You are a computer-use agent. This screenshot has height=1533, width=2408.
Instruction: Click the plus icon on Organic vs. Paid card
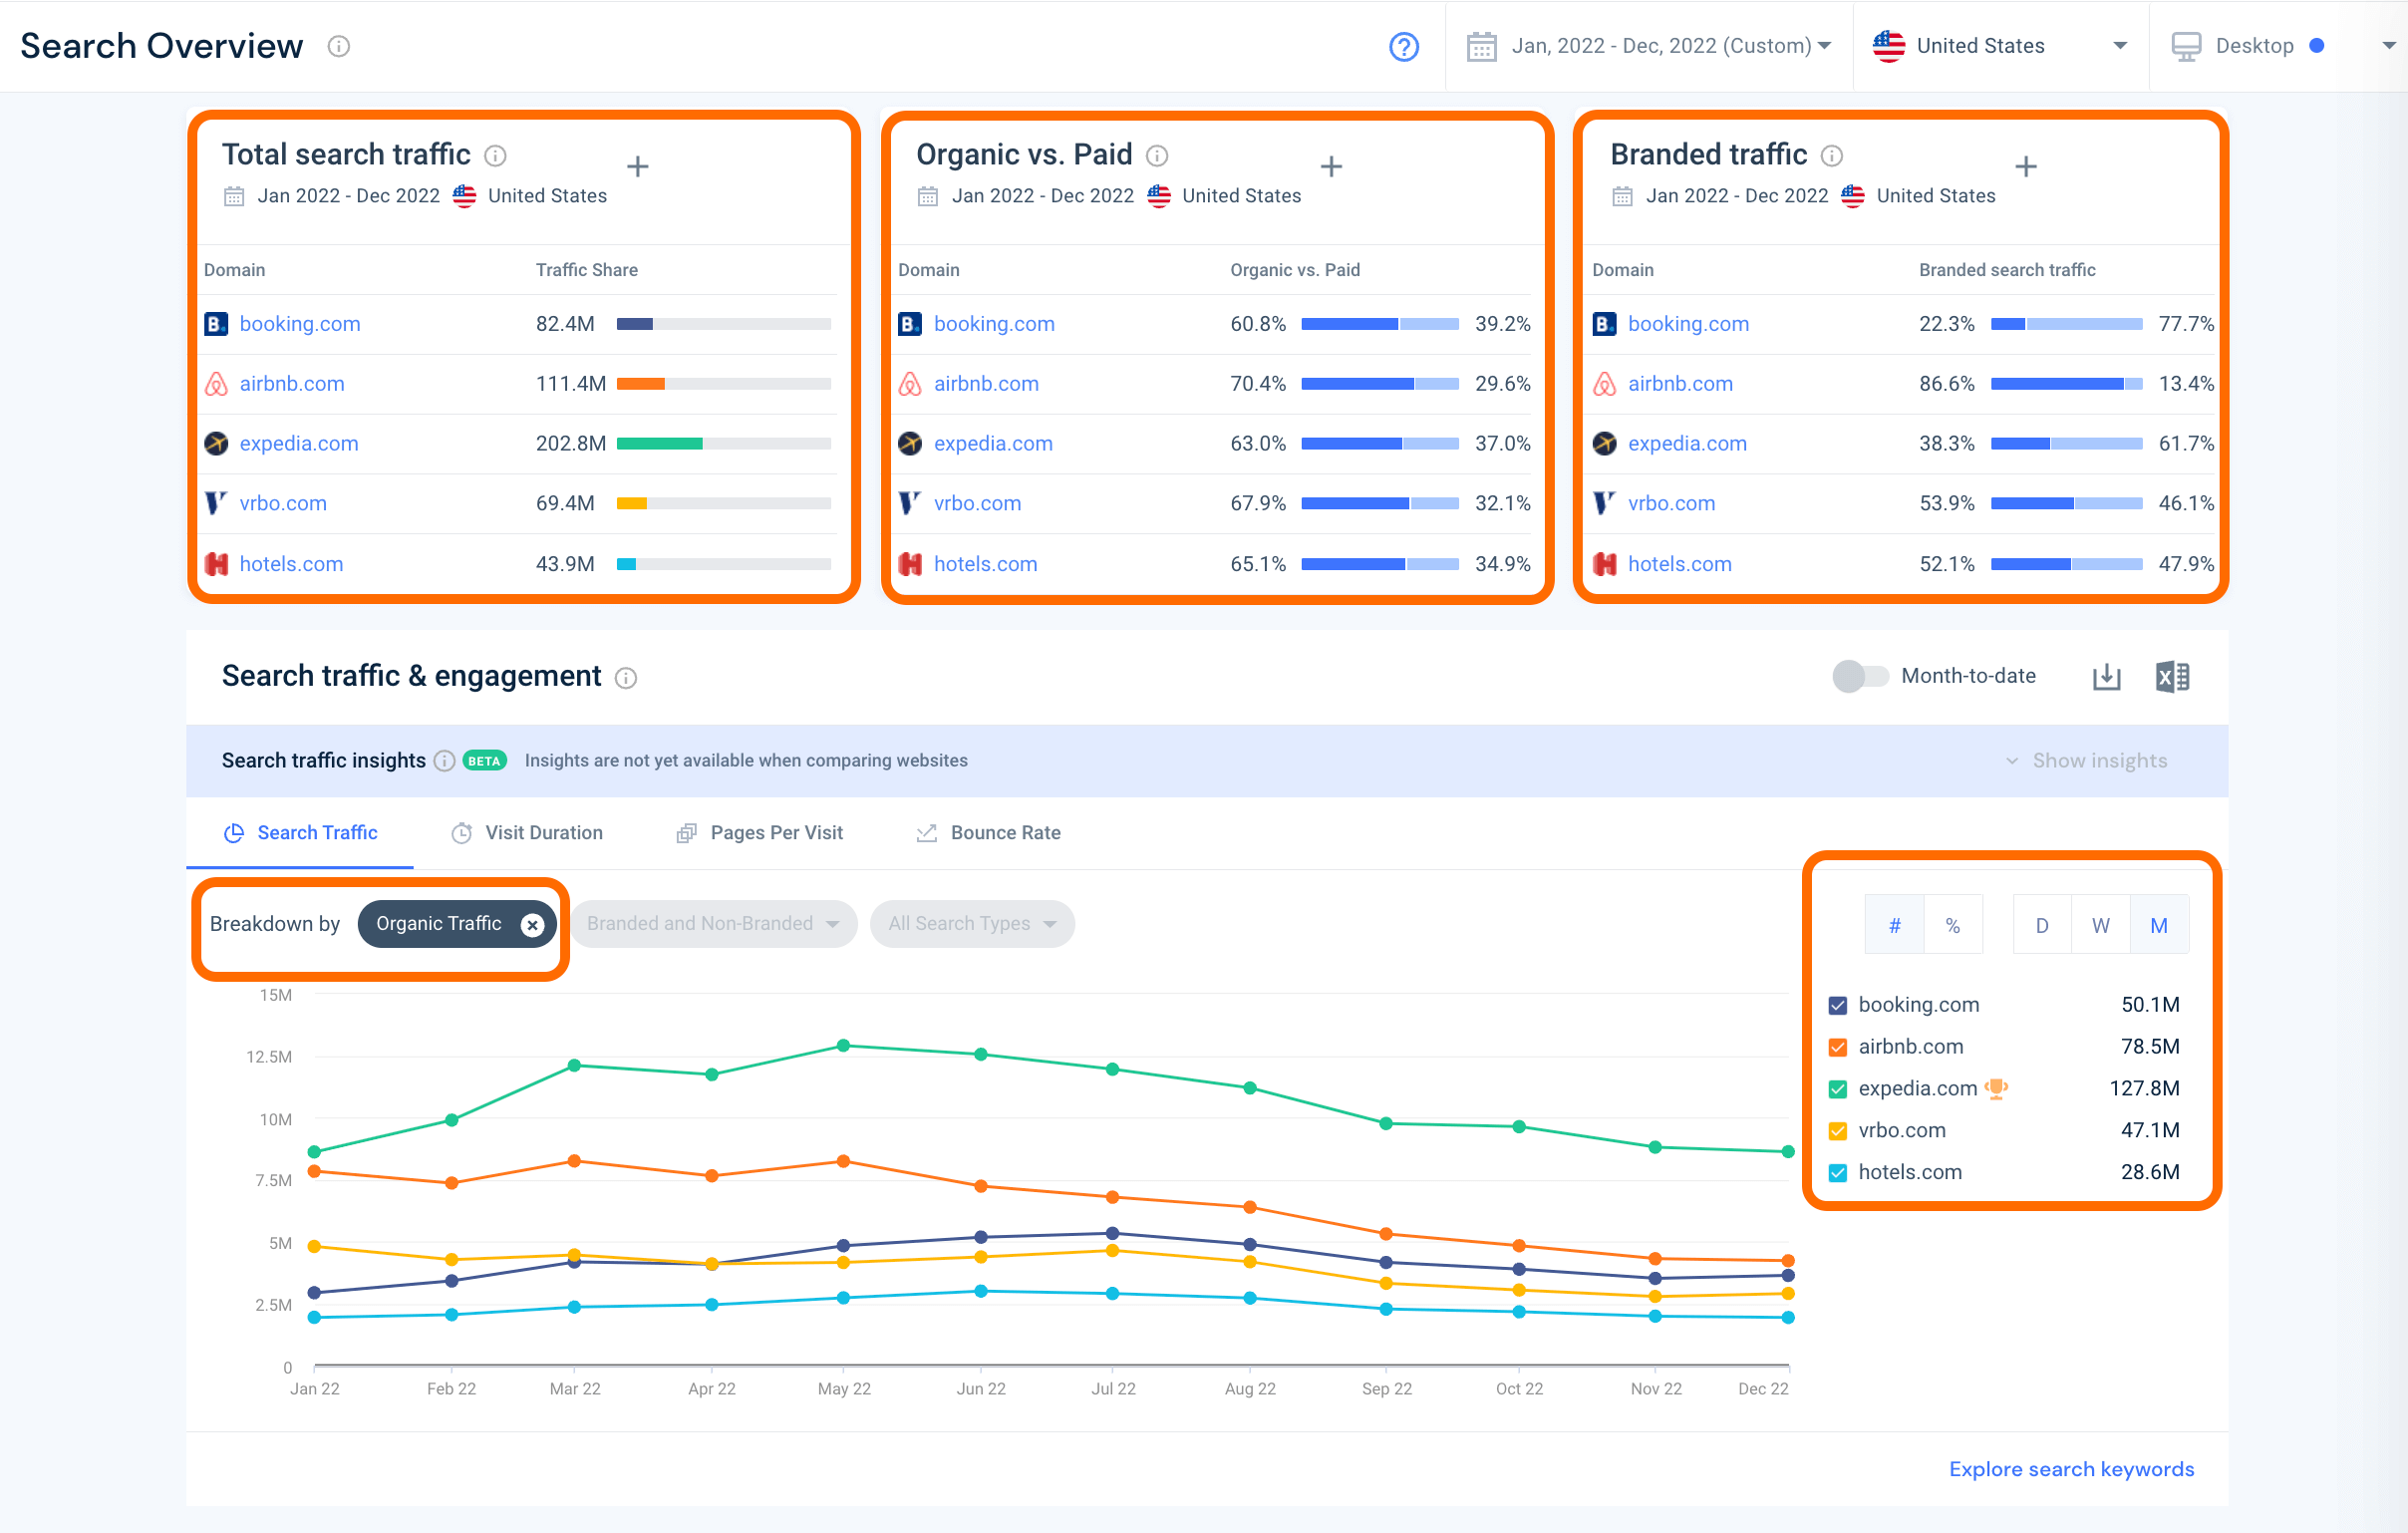[x=1331, y=166]
